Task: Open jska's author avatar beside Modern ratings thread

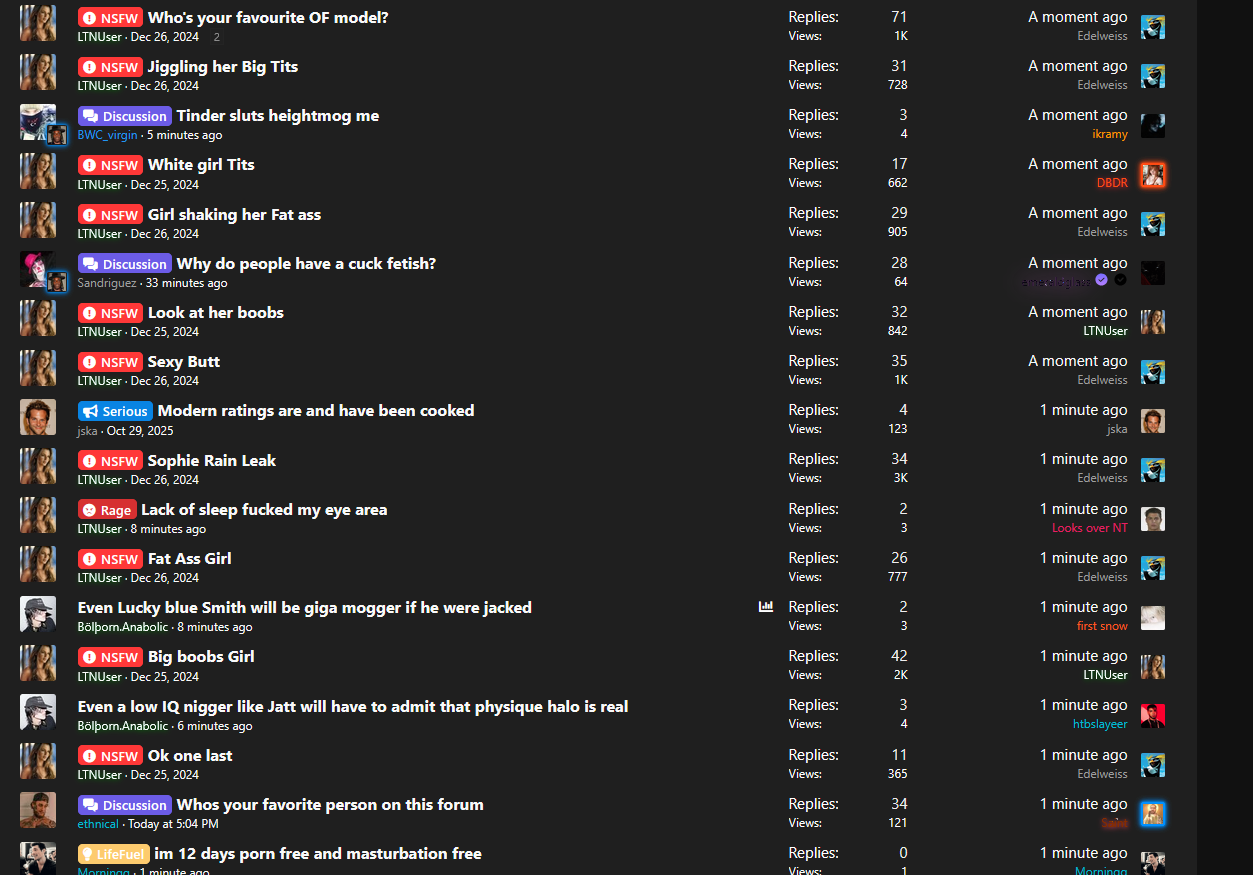Action: [x=38, y=417]
